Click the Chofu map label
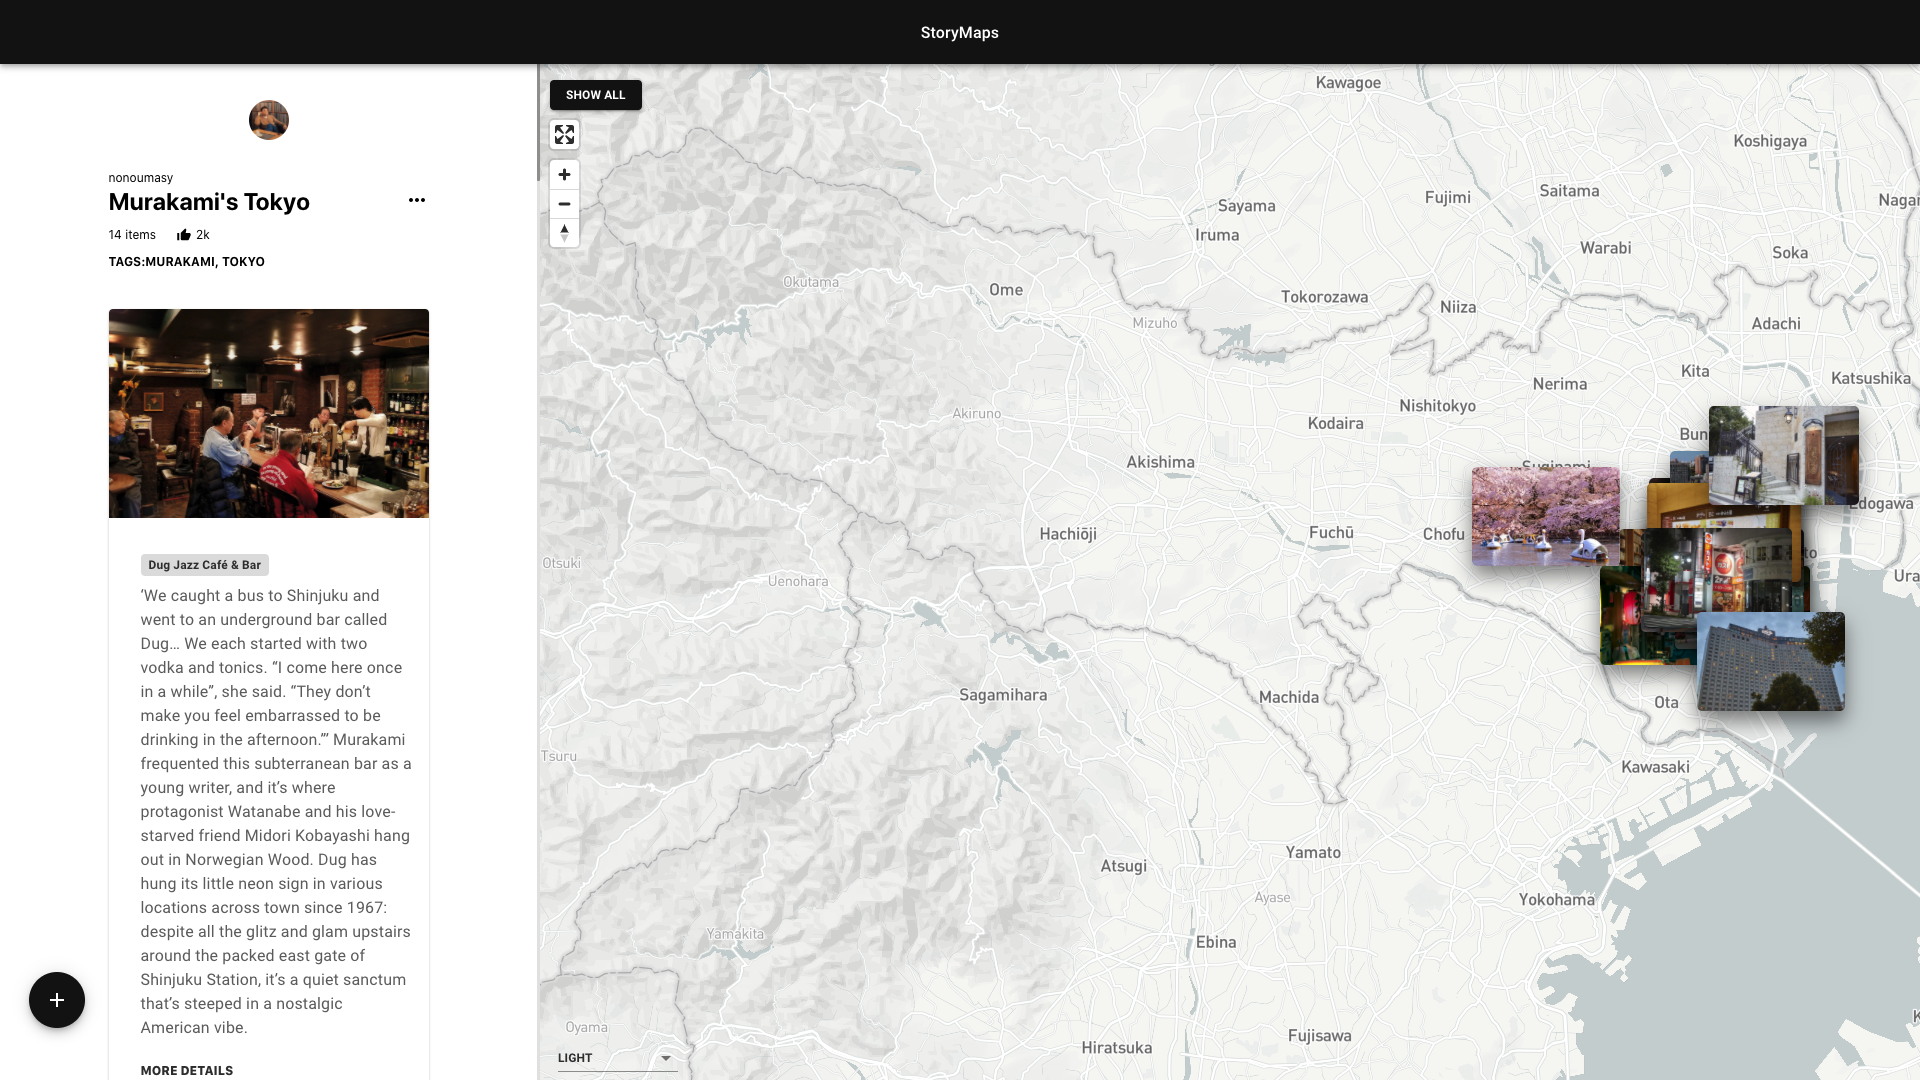Image resolution: width=1920 pixels, height=1080 pixels. [x=1444, y=534]
